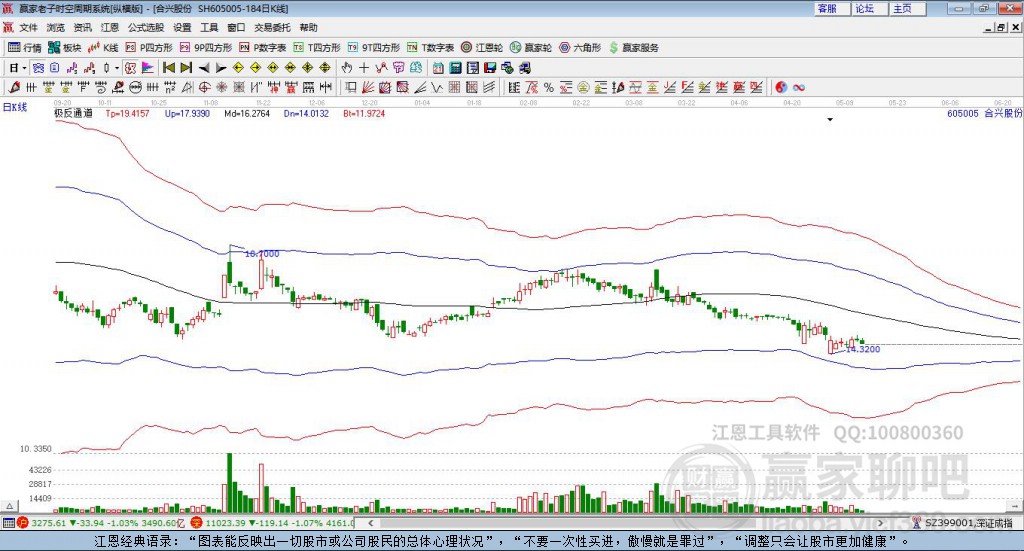Open the 工具 menu

pyautogui.click(x=209, y=27)
